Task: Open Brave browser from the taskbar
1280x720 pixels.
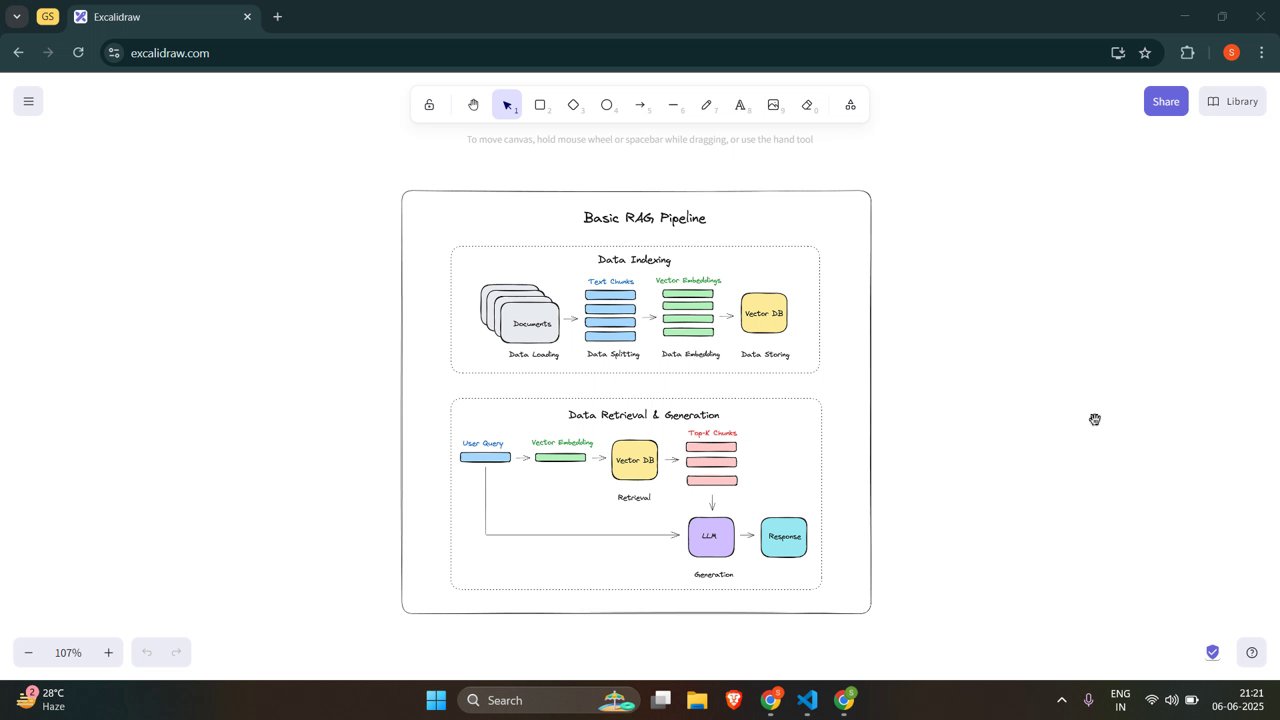Action: [734, 700]
